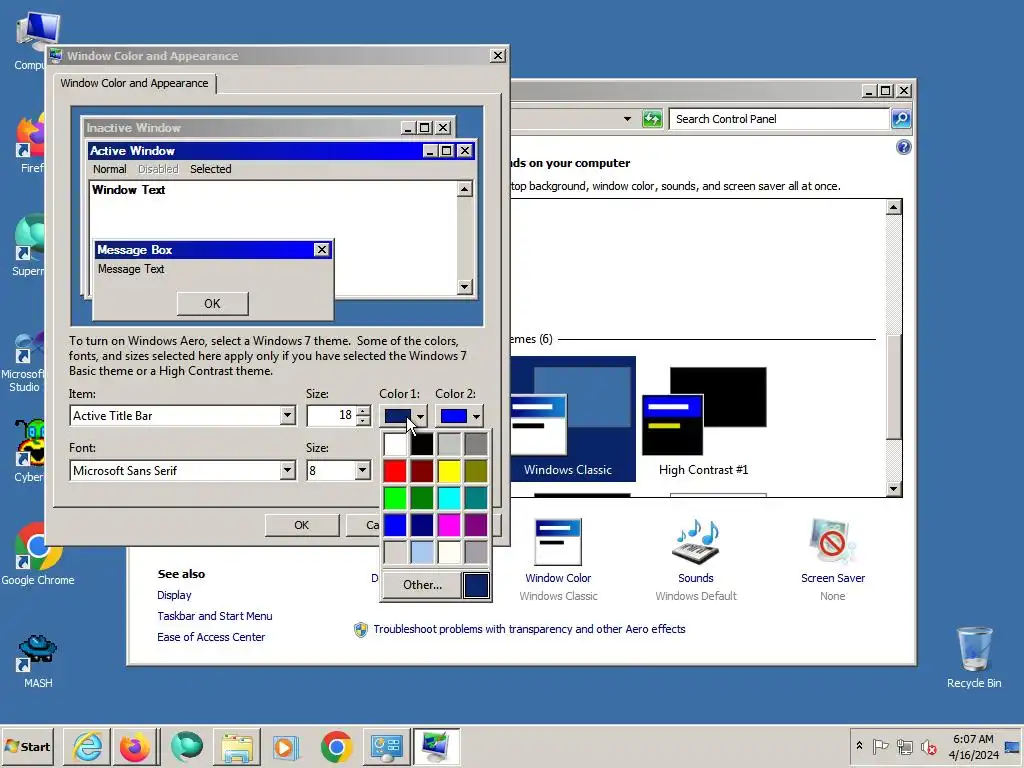Image resolution: width=1024 pixels, height=768 pixels.
Task: Click OK in Window Color and Appearance
Action: (302, 525)
